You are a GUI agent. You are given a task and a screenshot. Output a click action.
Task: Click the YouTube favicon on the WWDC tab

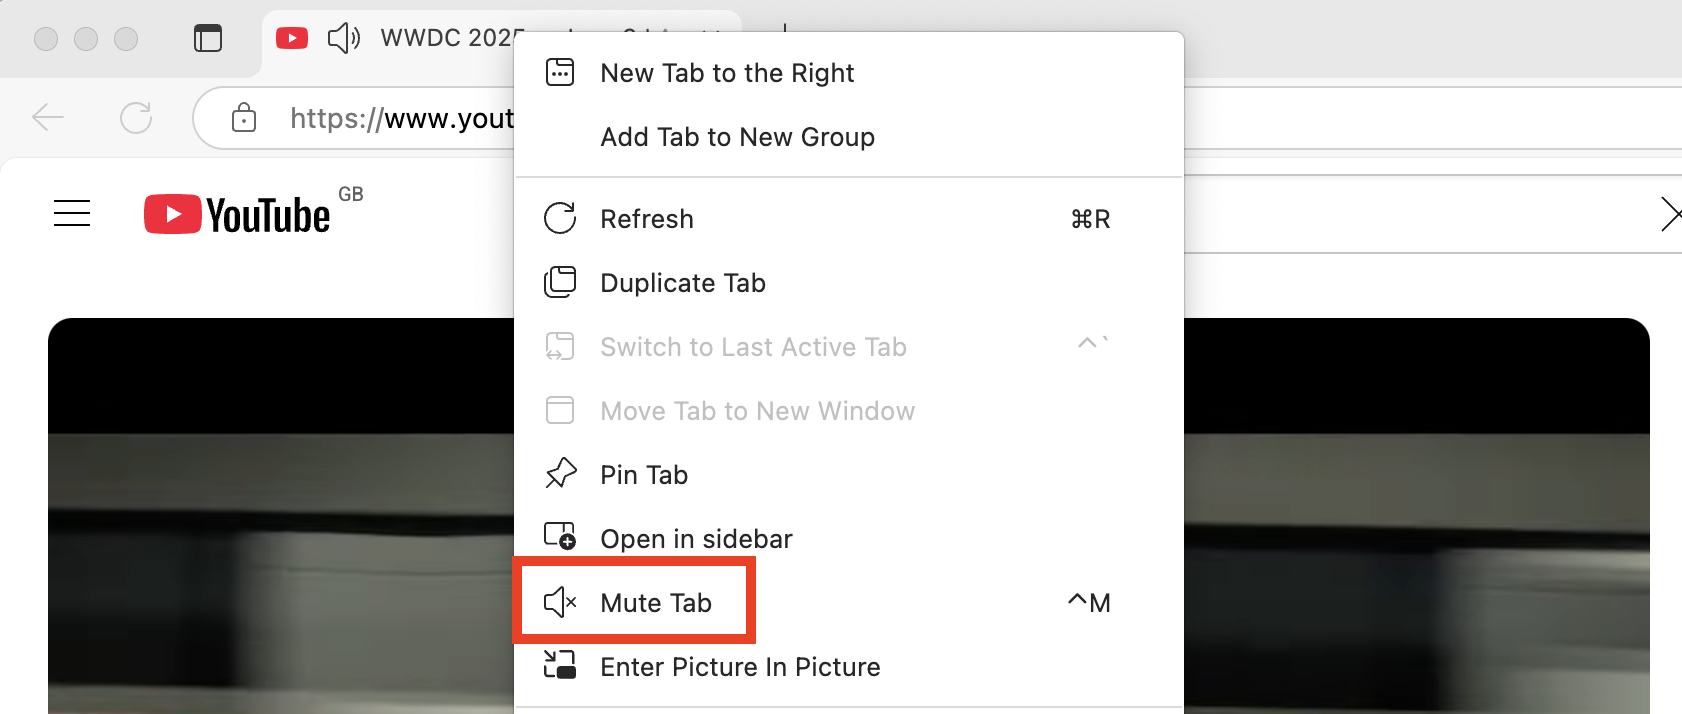(x=291, y=38)
